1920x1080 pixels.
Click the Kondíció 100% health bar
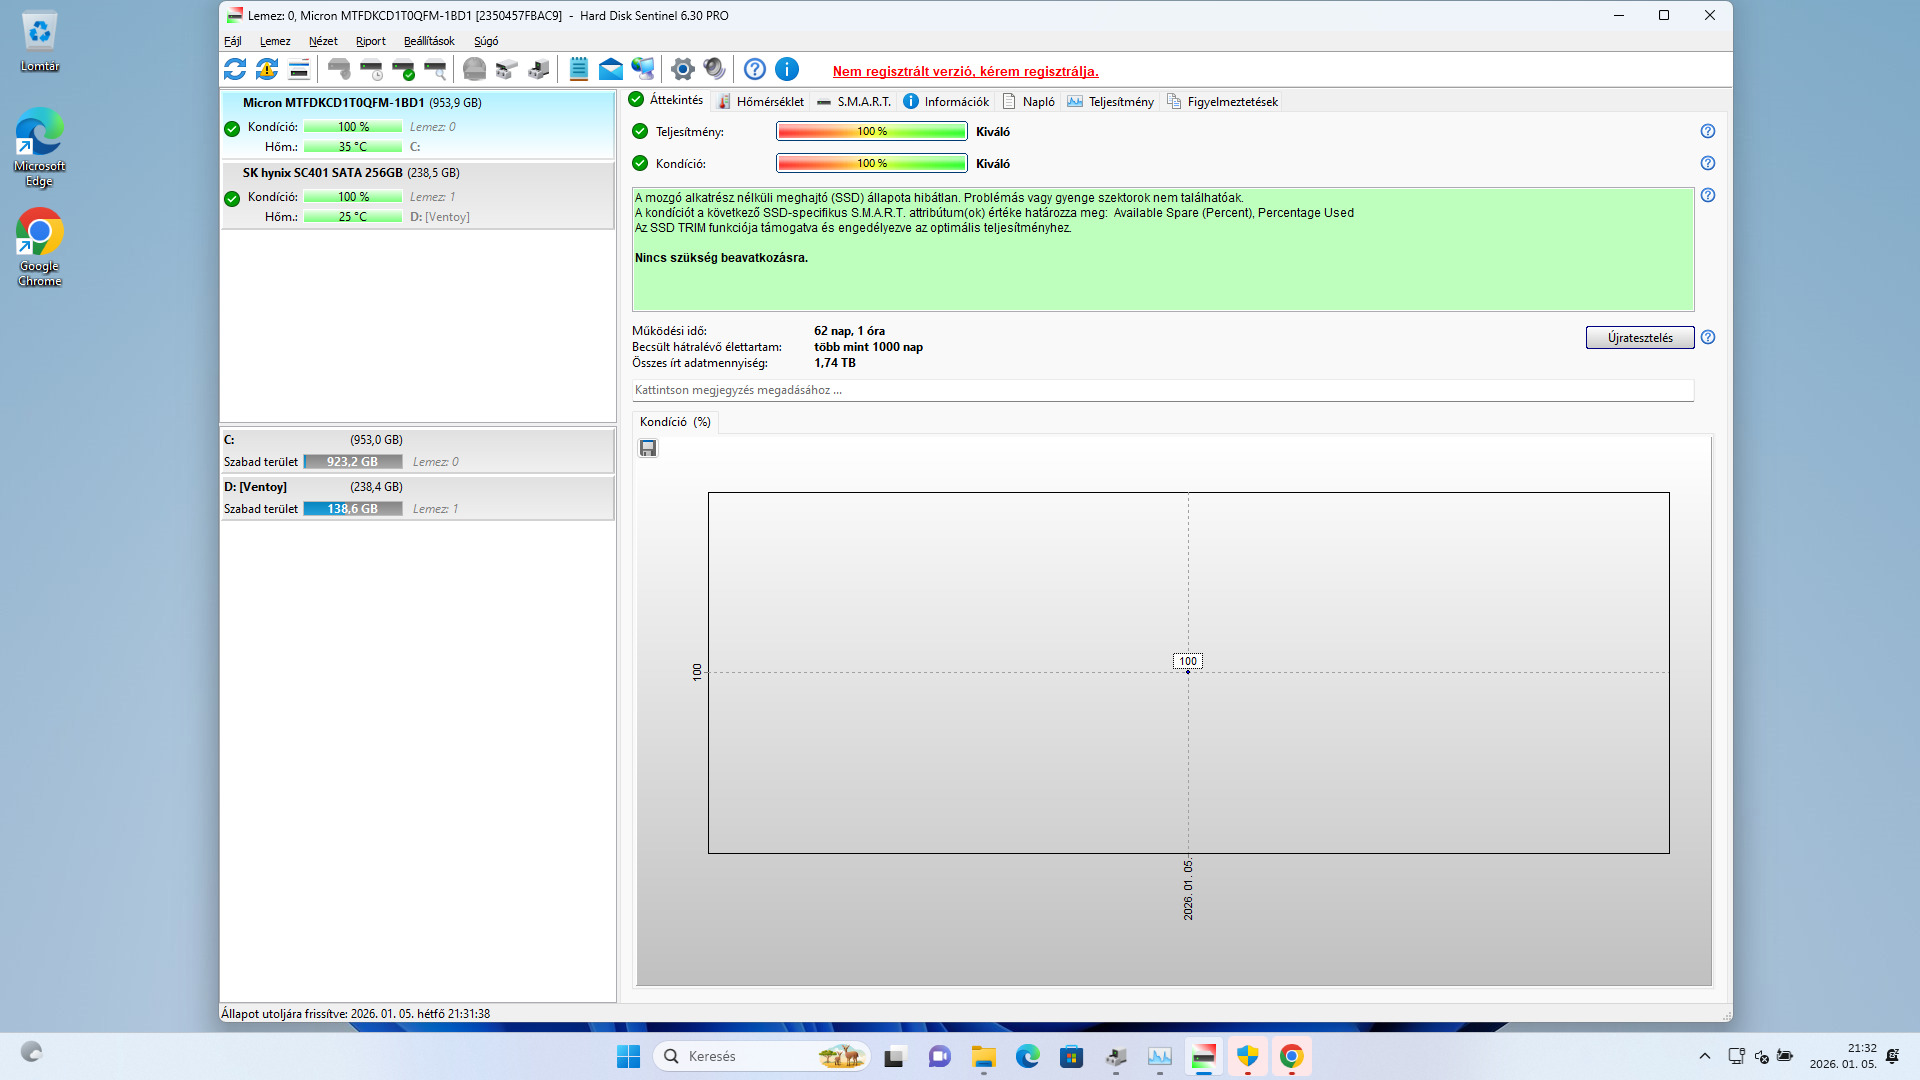click(871, 163)
